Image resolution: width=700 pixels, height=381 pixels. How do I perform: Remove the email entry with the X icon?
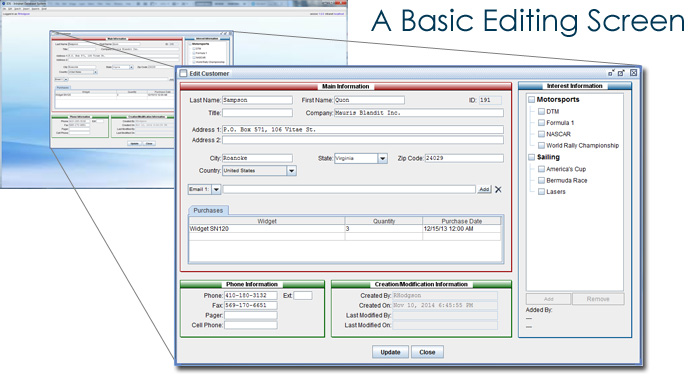pyautogui.click(x=498, y=189)
